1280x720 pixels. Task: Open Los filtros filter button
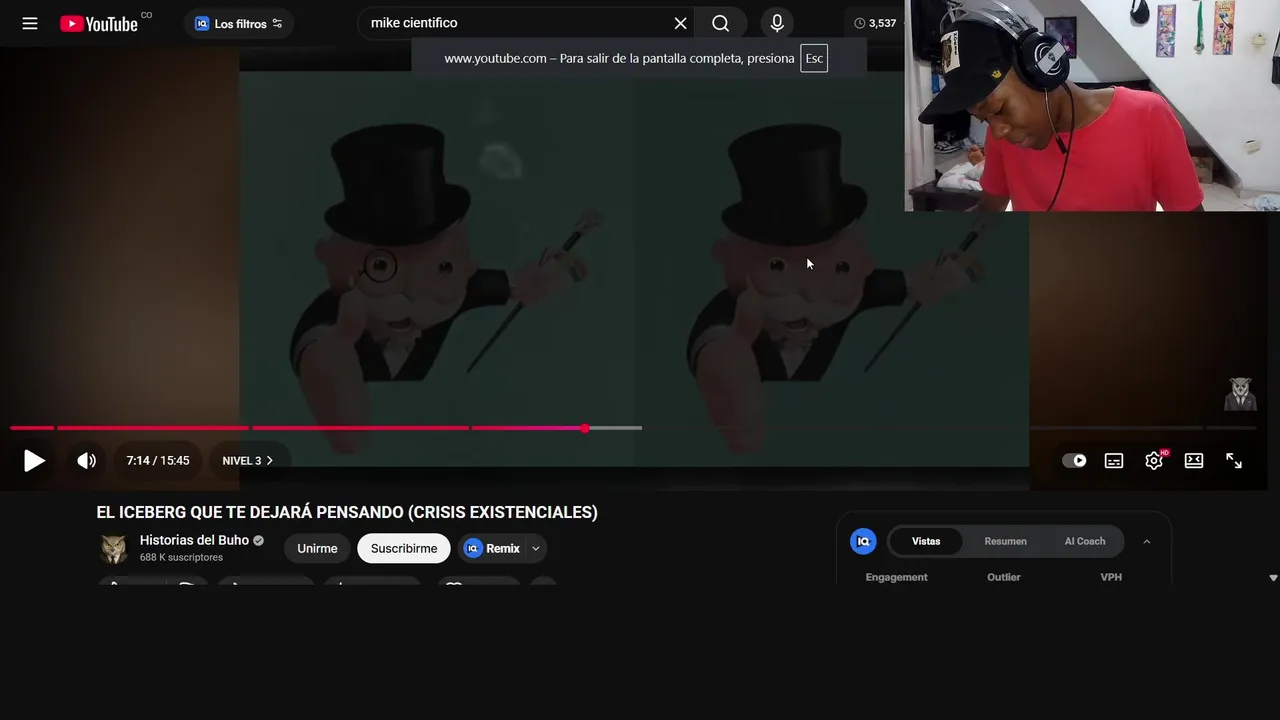coord(238,23)
